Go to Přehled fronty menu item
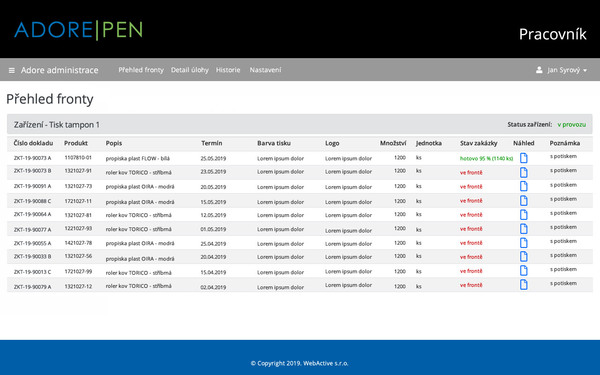 pyautogui.click(x=141, y=70)
